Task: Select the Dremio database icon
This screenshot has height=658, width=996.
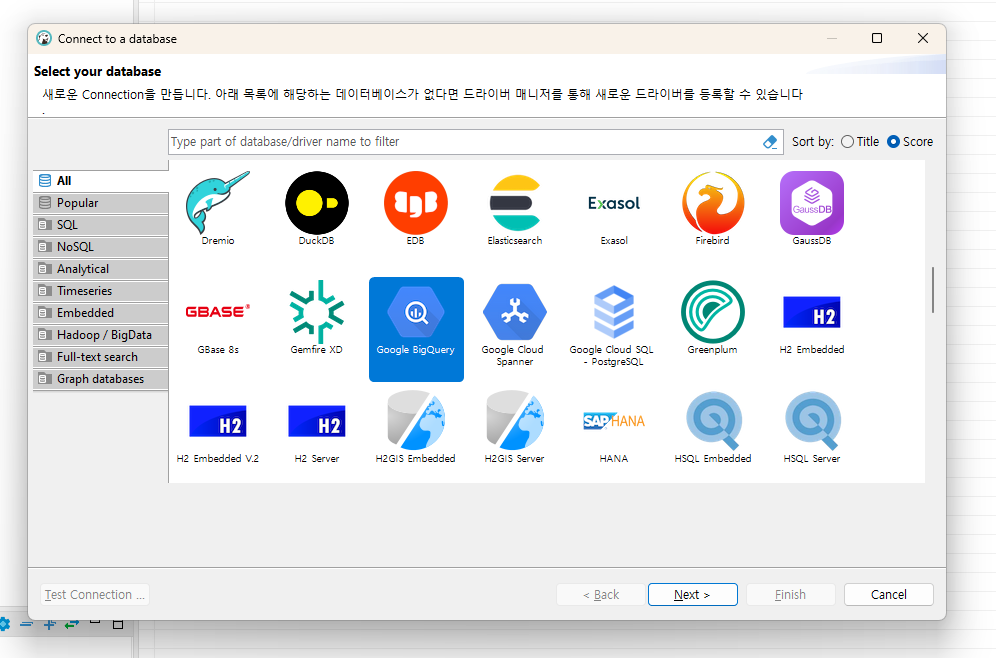Action: 218,203
